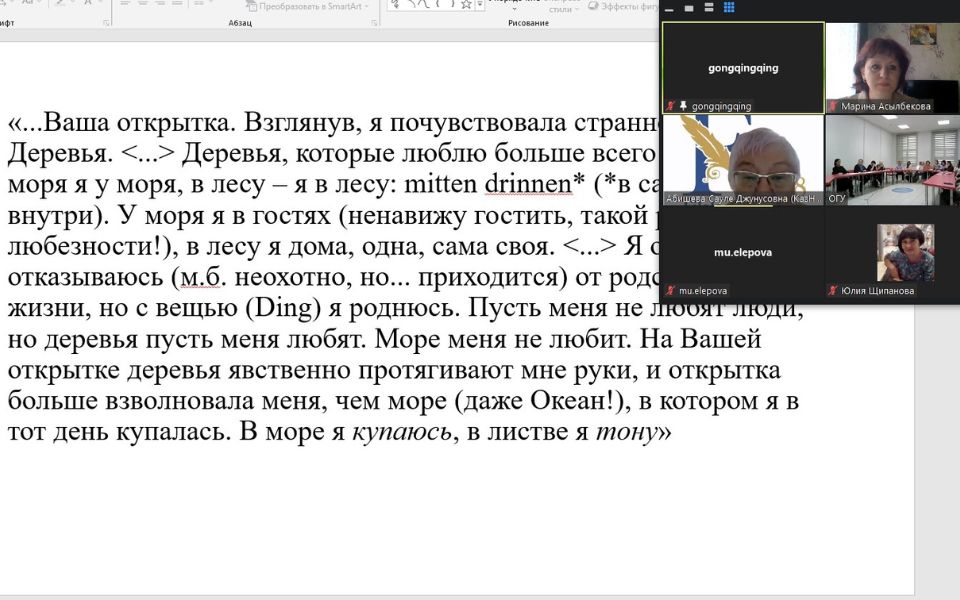Image resolution: width=960 pixels, height=600 pixels.
Task: Click muted microphone icon next to gongqingqing
Action: pyautogui.click(x=670, y=105)
